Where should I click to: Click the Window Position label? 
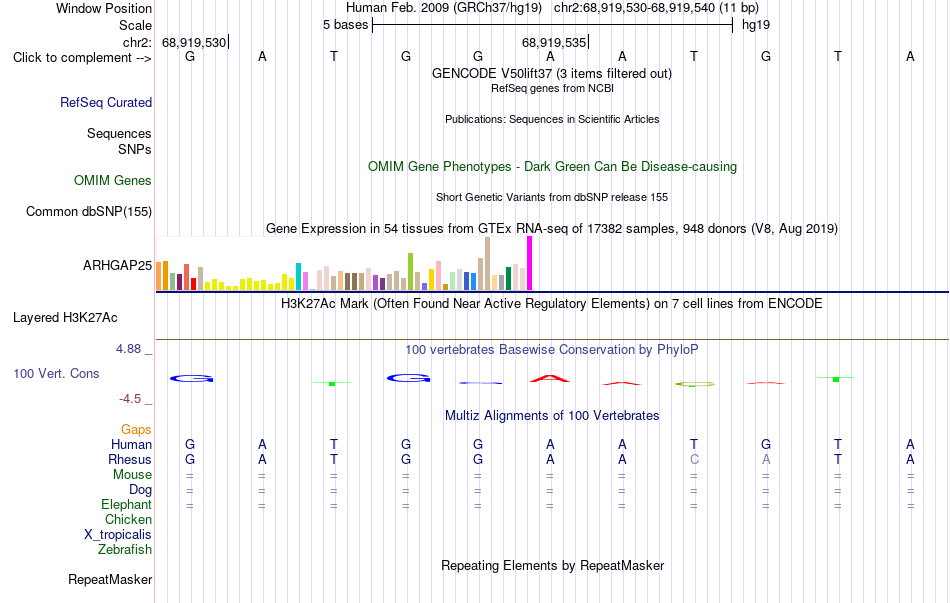click(x=104, y=8)
